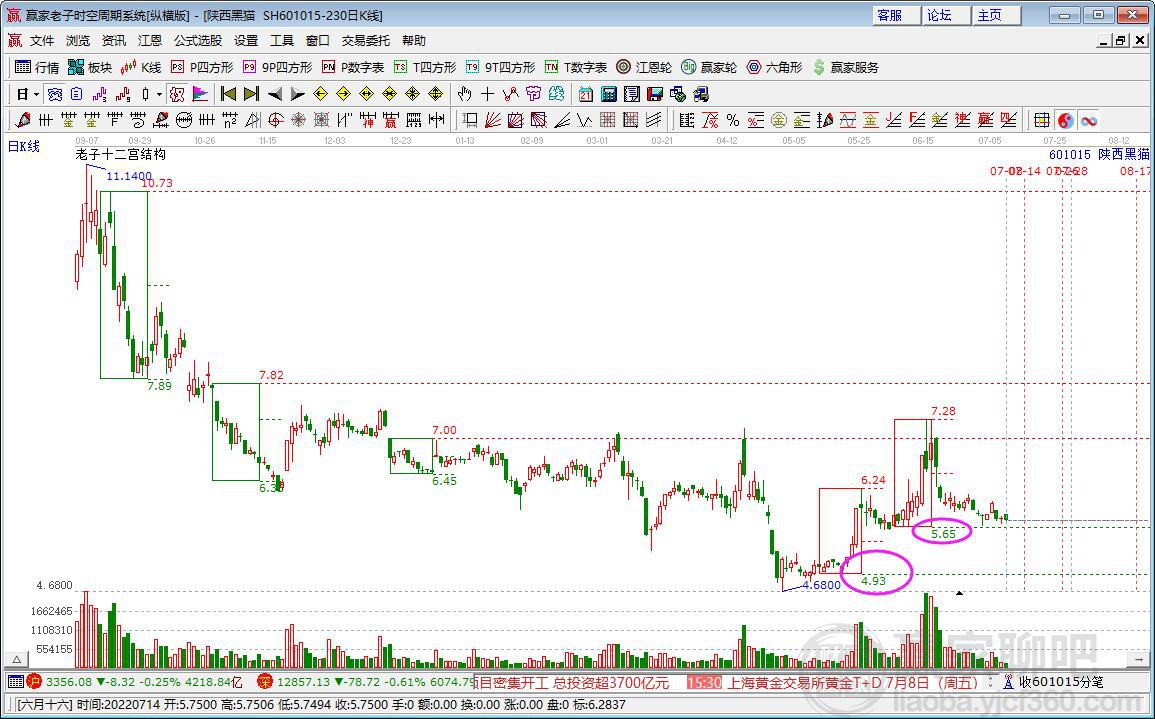Jump to first bar with skip-to-start icon
This screenshot has height=719, width=1155.
[x=228, y=94]
